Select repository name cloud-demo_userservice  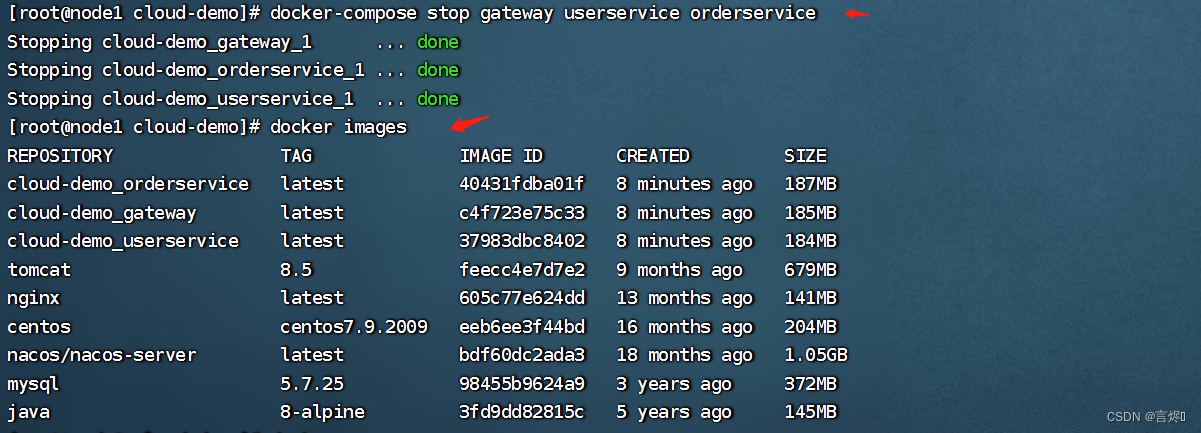(x=123, y=241)
